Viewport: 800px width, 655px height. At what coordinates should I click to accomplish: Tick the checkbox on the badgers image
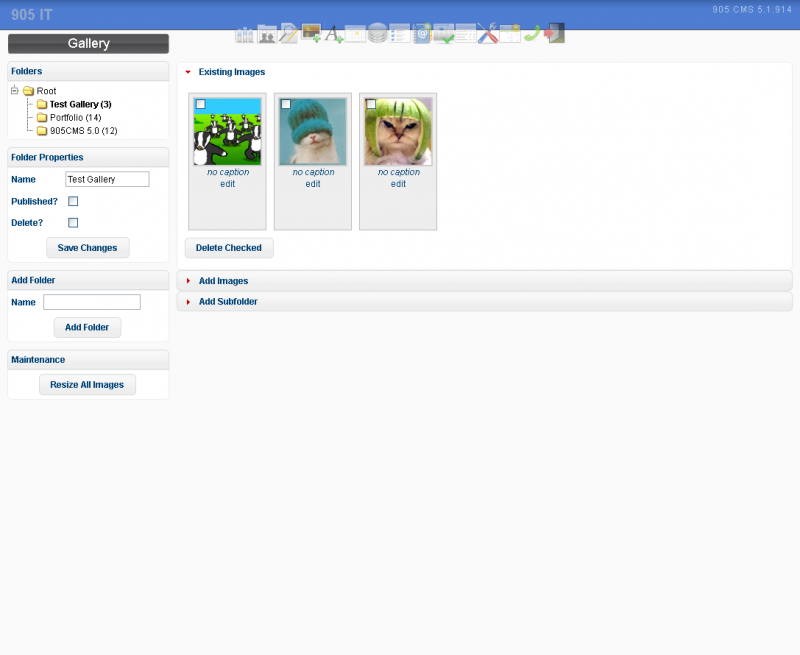(x=201, y=104)
